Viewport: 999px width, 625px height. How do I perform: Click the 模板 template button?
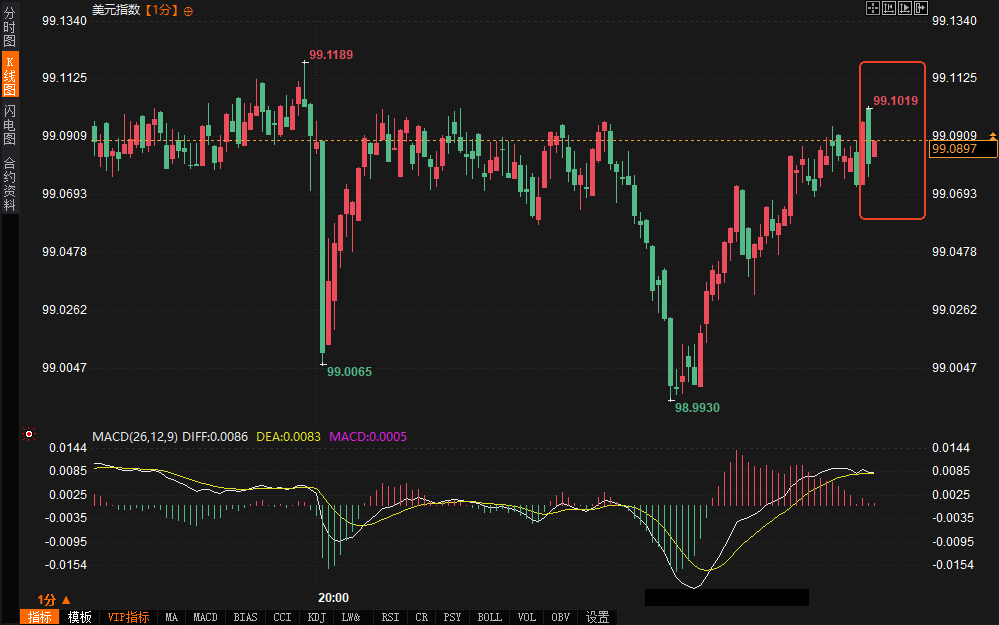click(79, 617)
